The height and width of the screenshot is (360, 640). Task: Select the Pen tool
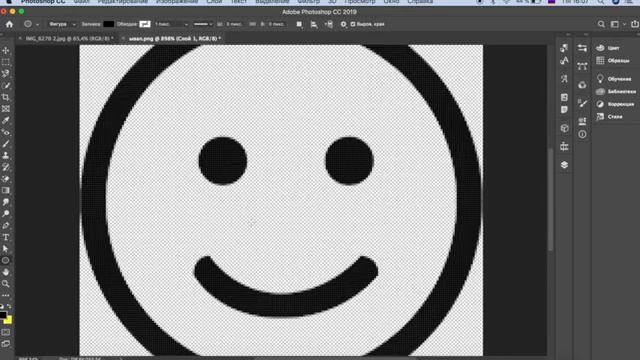tap(6, 226)
